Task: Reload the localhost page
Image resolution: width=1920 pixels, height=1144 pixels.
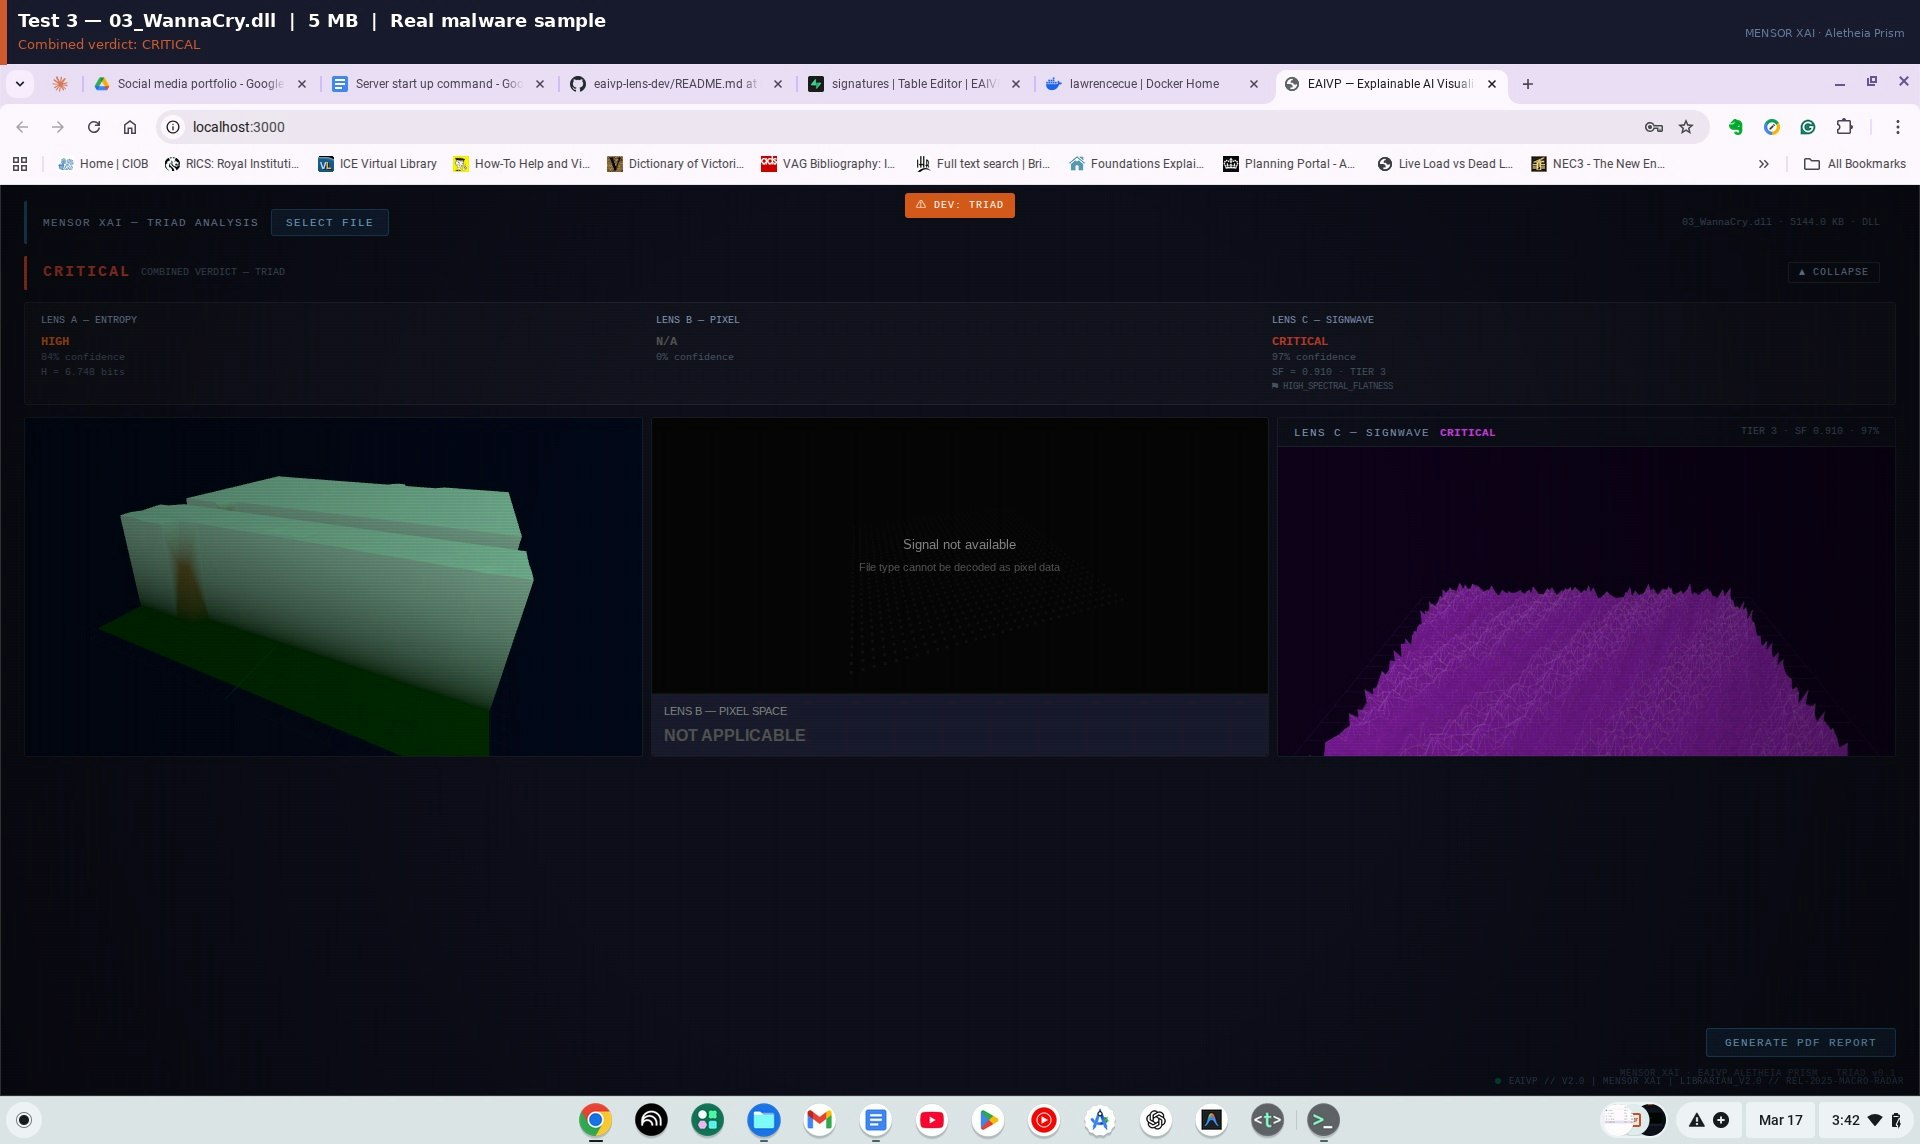Action: pyautogui.click(x=94, y=127)
